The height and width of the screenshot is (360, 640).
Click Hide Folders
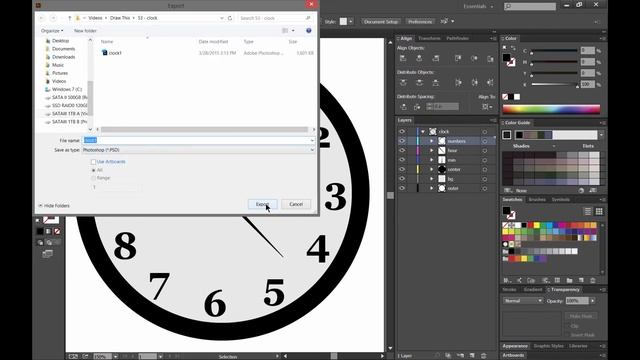pos(54,206)
